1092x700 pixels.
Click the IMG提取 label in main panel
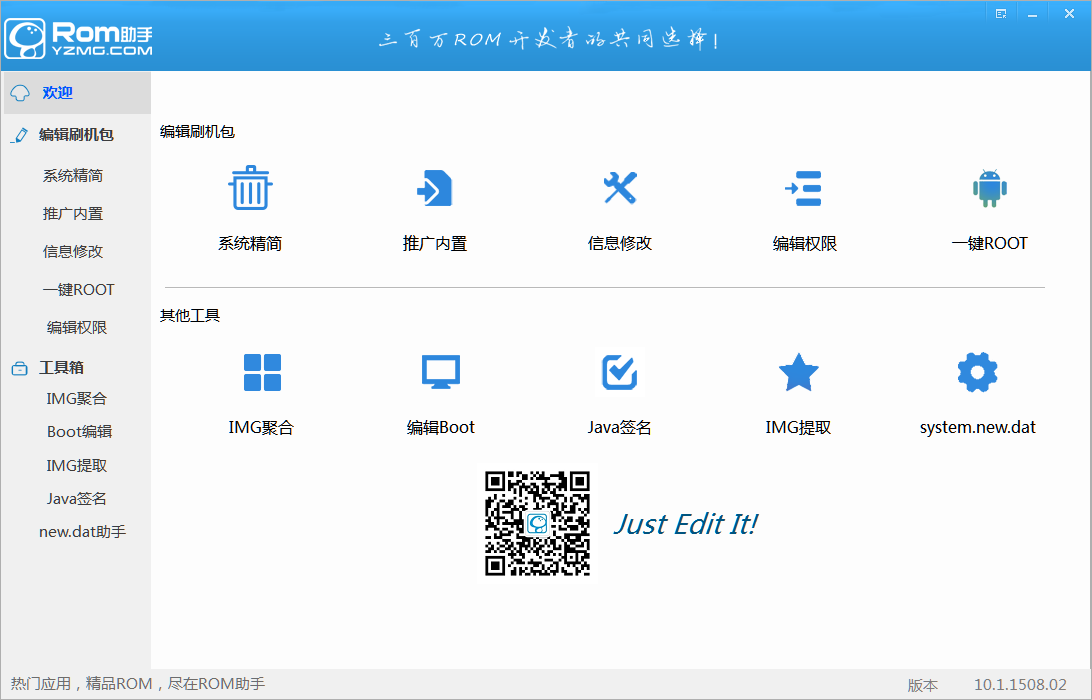point(798,428)
